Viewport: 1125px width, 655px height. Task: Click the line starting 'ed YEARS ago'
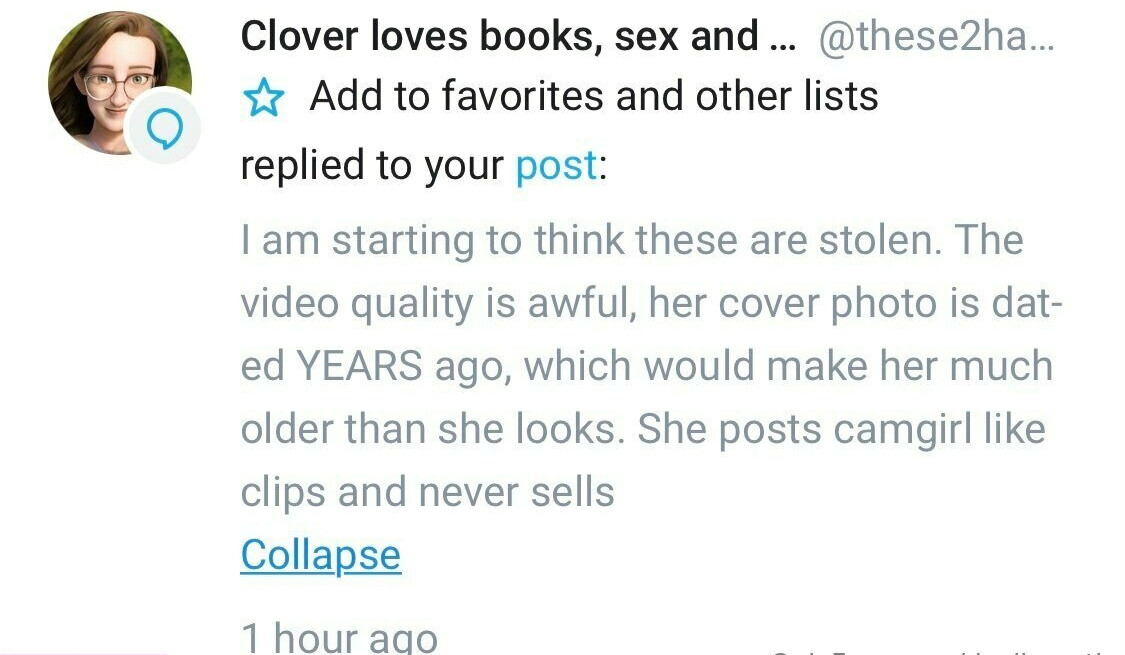coord(646,366)
